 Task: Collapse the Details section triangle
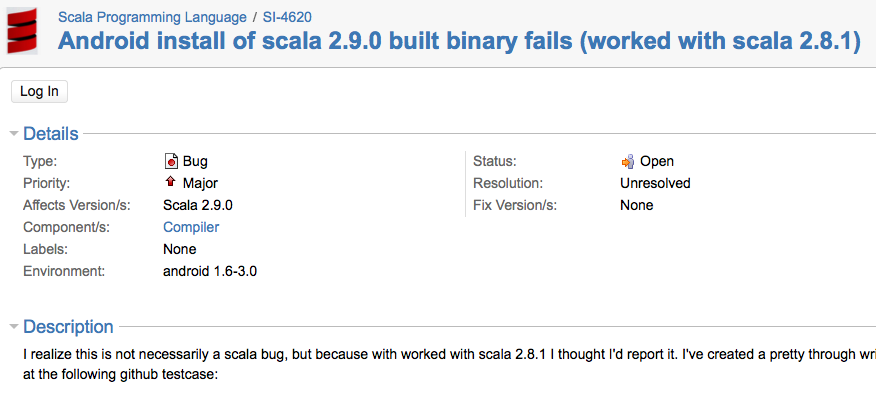pos(14,134)
